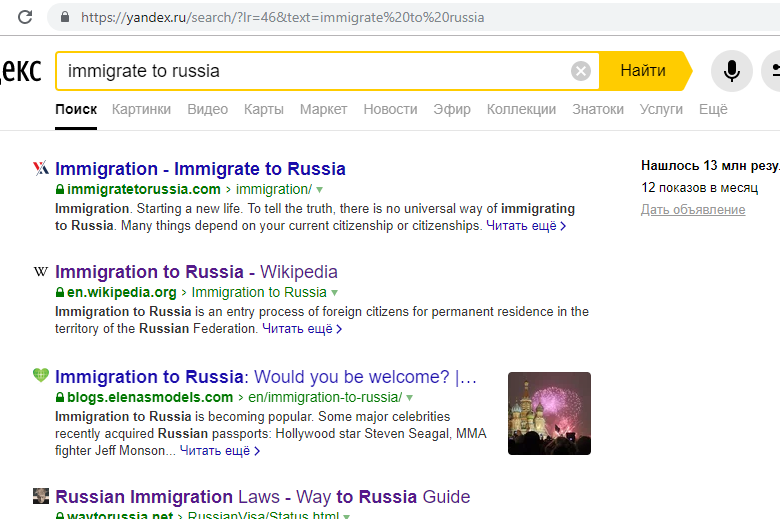
Task: Click the blogs.elenasmodels.com domain link
Action: 150,397
